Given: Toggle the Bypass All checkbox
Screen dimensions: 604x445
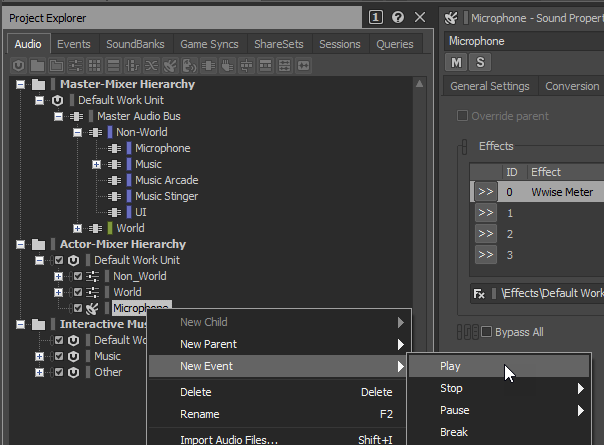Looking at the screenshot, I should click(487, 332).
